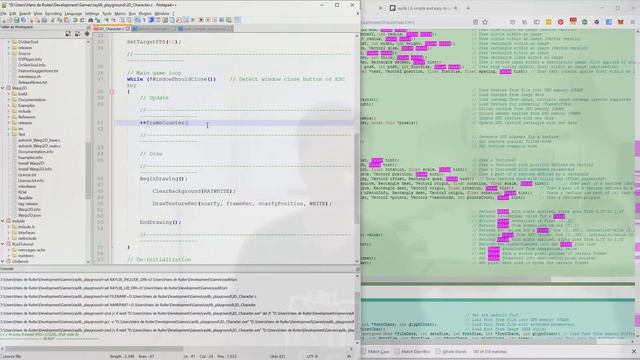This screenshot has height=360, width=640.
Task: Click the orange fox extension icon in Firefox
Action: [620, 22]
